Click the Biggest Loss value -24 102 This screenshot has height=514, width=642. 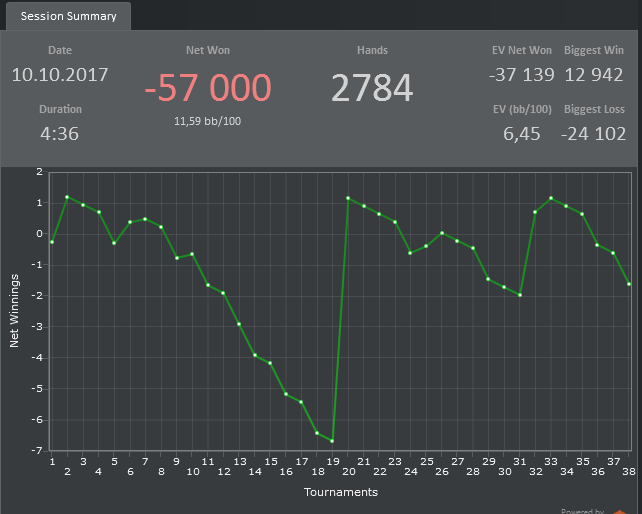pyautogui.click(x=594, y=134)
